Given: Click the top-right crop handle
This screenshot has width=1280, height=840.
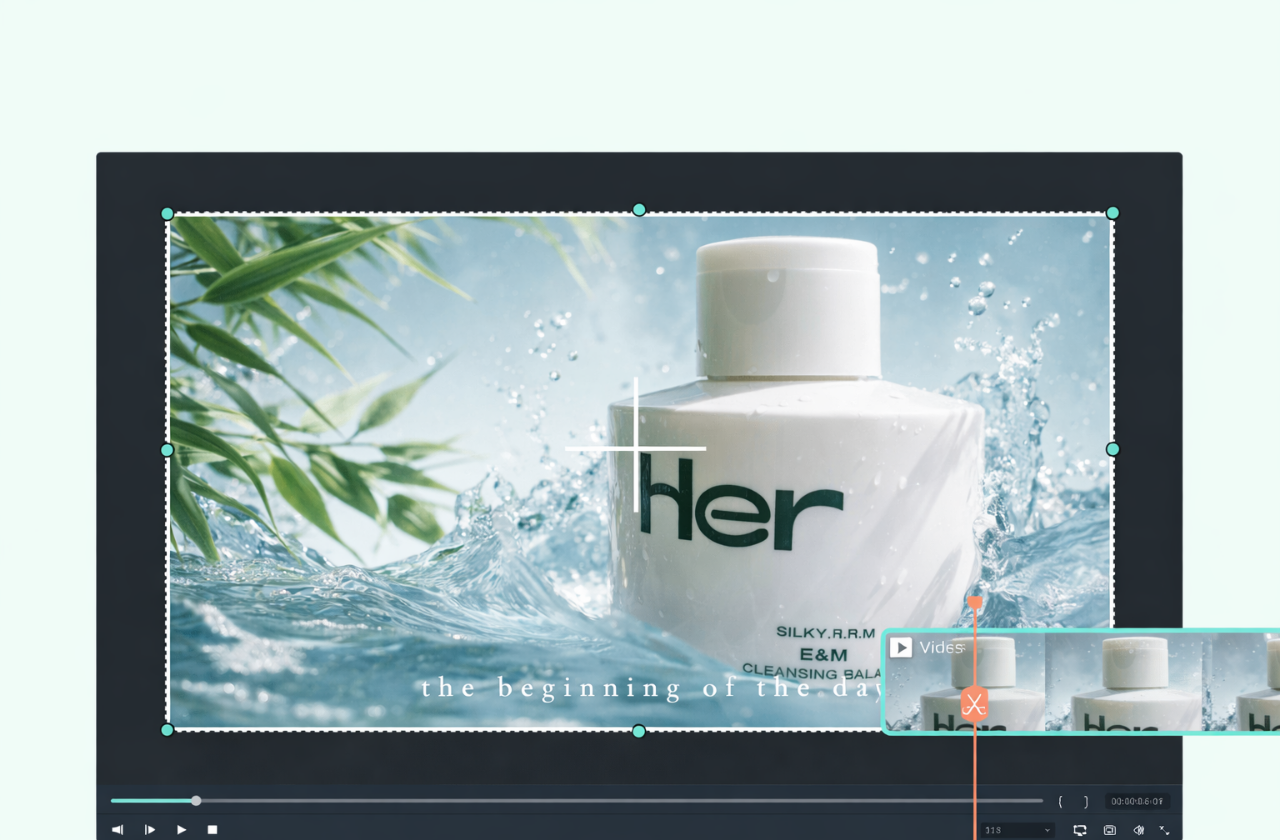Looking at the screenshot, I should pos(1113,213).
